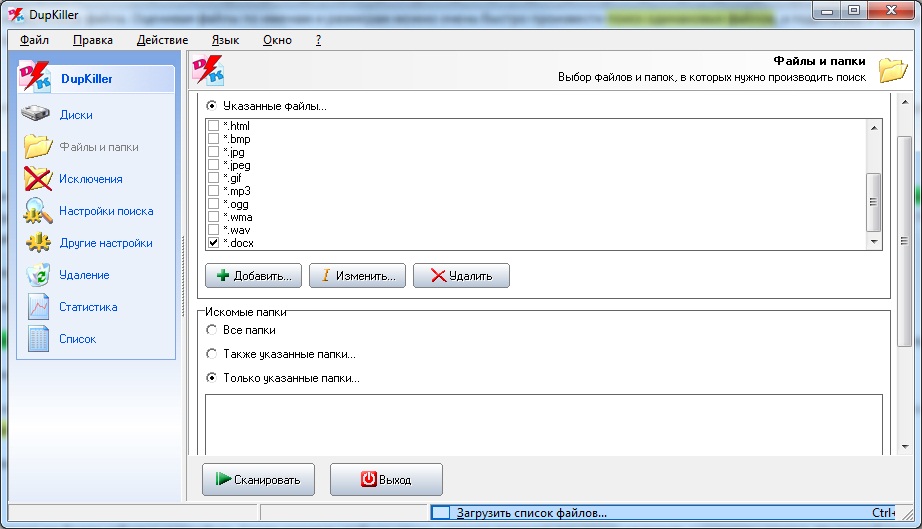This screenshot has height=529, width=922.
Task: Click the folder icon in the top right header
Action: point(893,70)
